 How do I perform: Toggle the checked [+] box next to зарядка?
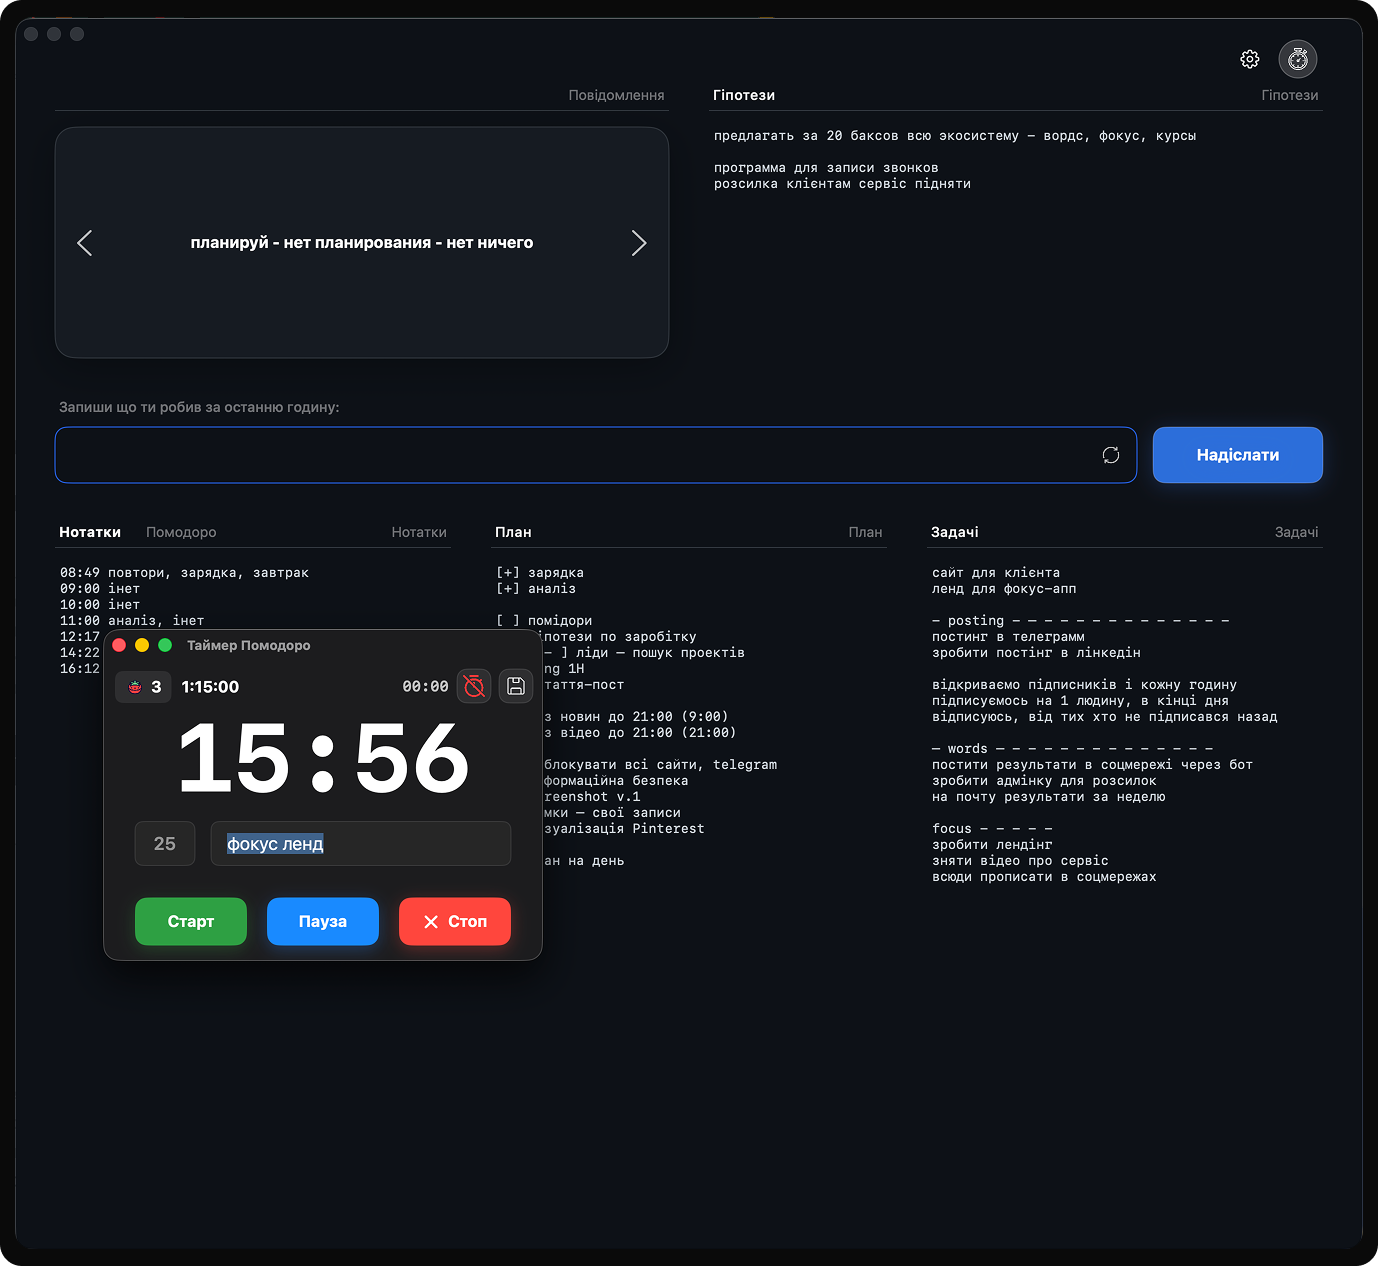[508, 573]
